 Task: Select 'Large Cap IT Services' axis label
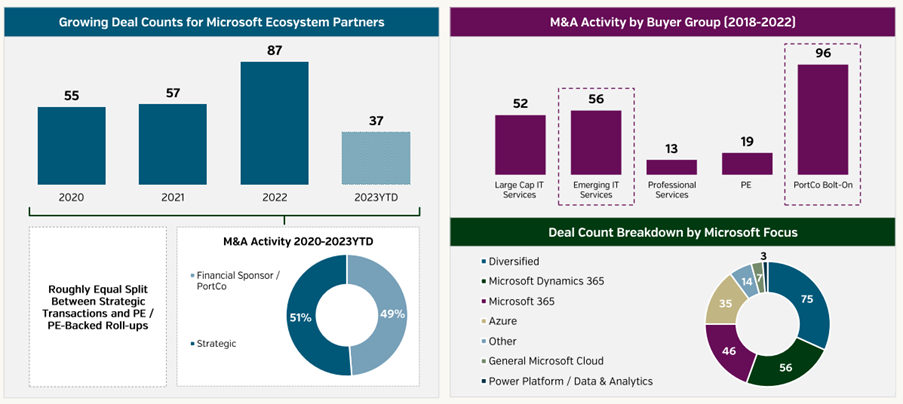[x=520, y=190]
